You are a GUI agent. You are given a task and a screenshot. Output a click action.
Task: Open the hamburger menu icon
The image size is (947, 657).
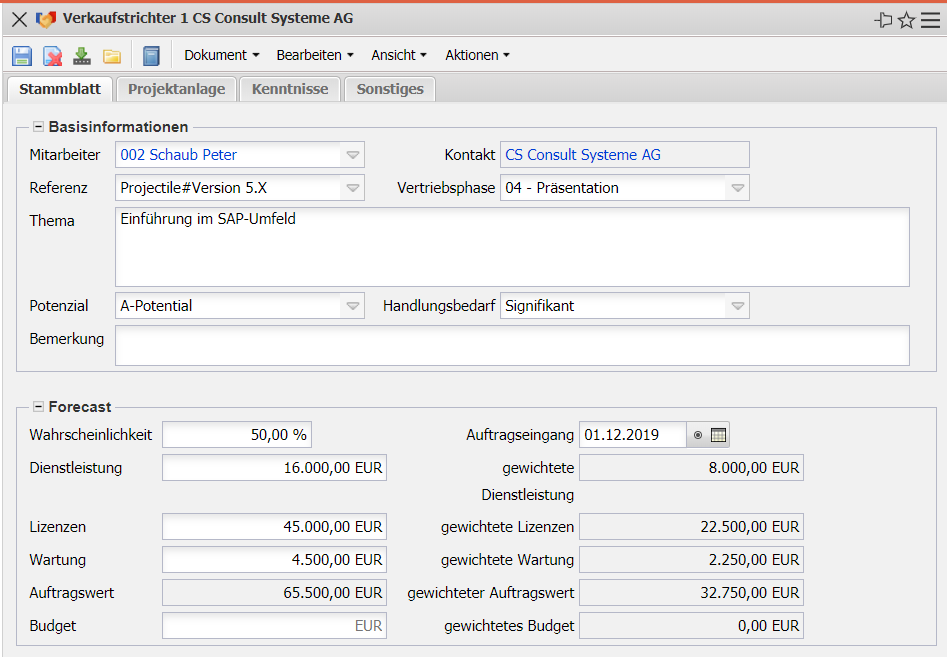[x=930, y=20]
